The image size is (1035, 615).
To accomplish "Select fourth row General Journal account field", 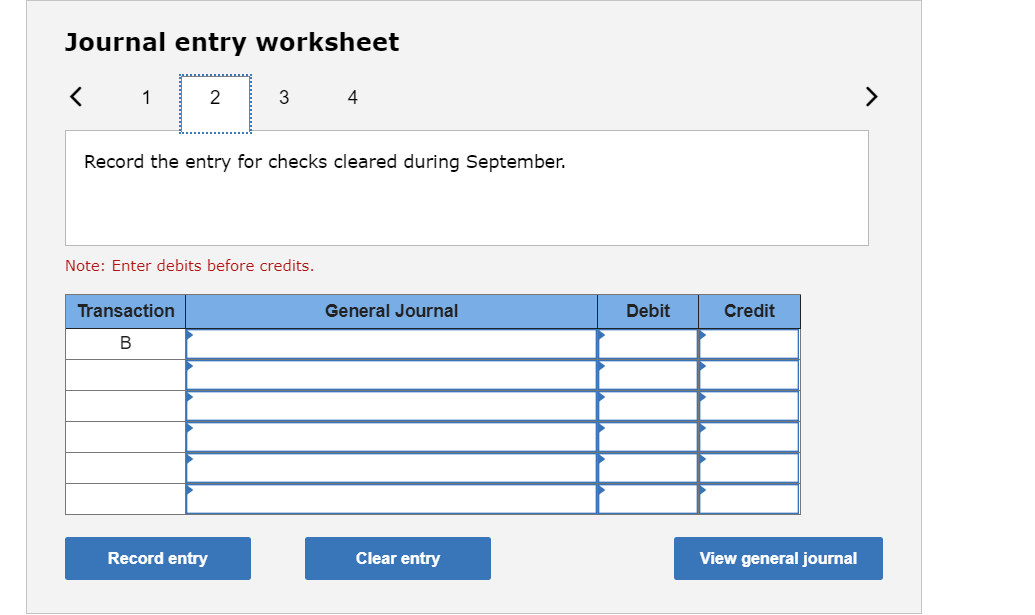I will coord(391,437).
